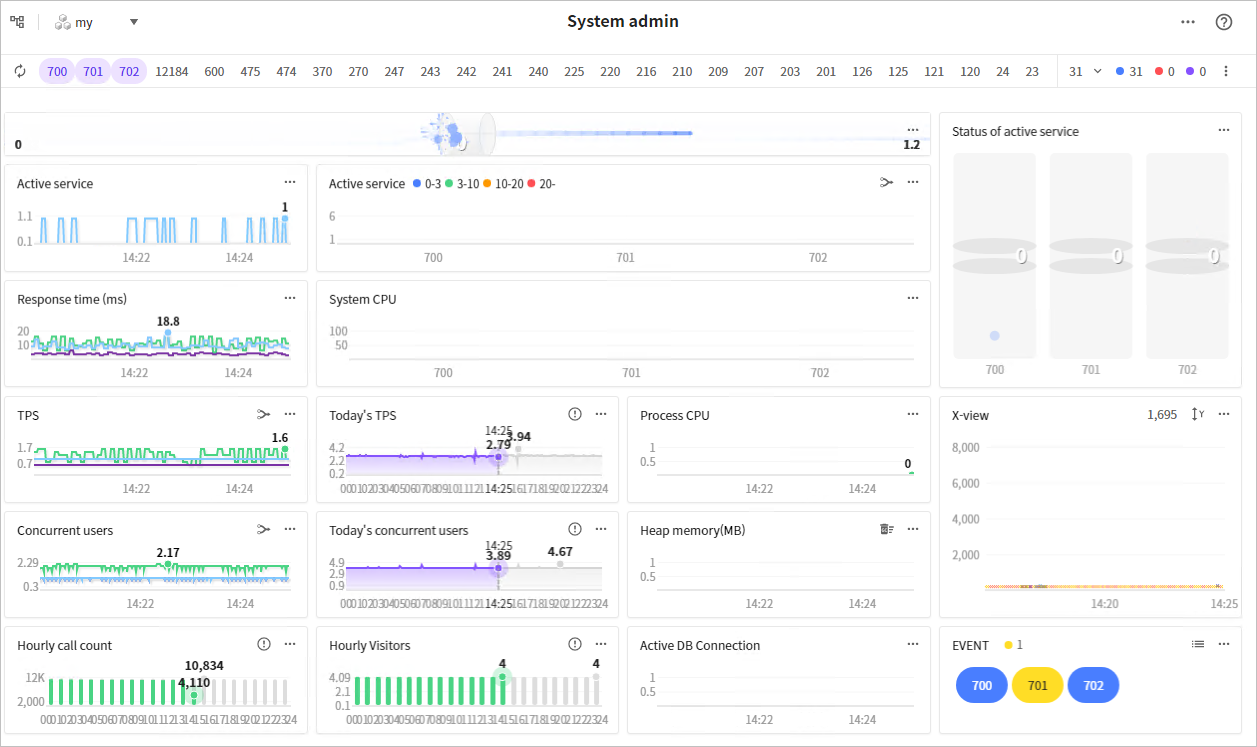Image resolution: width=1257 pixels, height=747 pixels.
Task: Deselect agent 701 in the agent bar
Action: [93, 71]
